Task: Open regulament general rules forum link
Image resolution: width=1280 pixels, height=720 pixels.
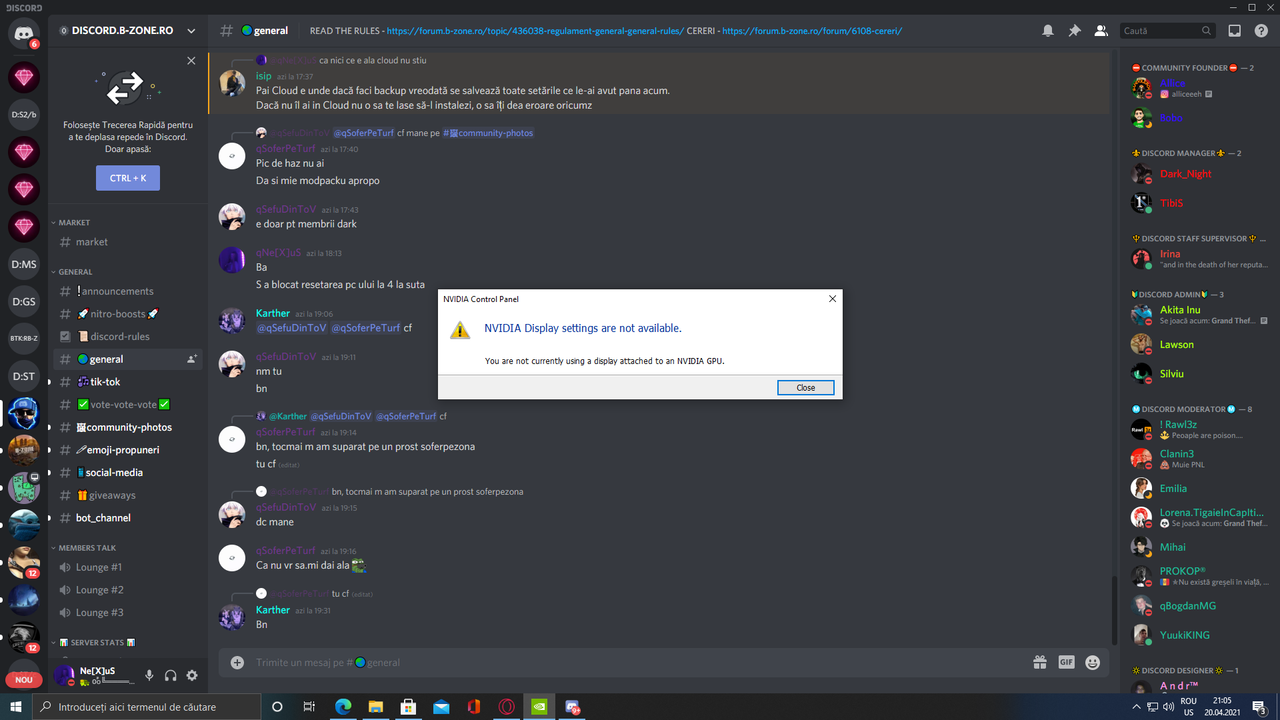Action: point(535,31)
